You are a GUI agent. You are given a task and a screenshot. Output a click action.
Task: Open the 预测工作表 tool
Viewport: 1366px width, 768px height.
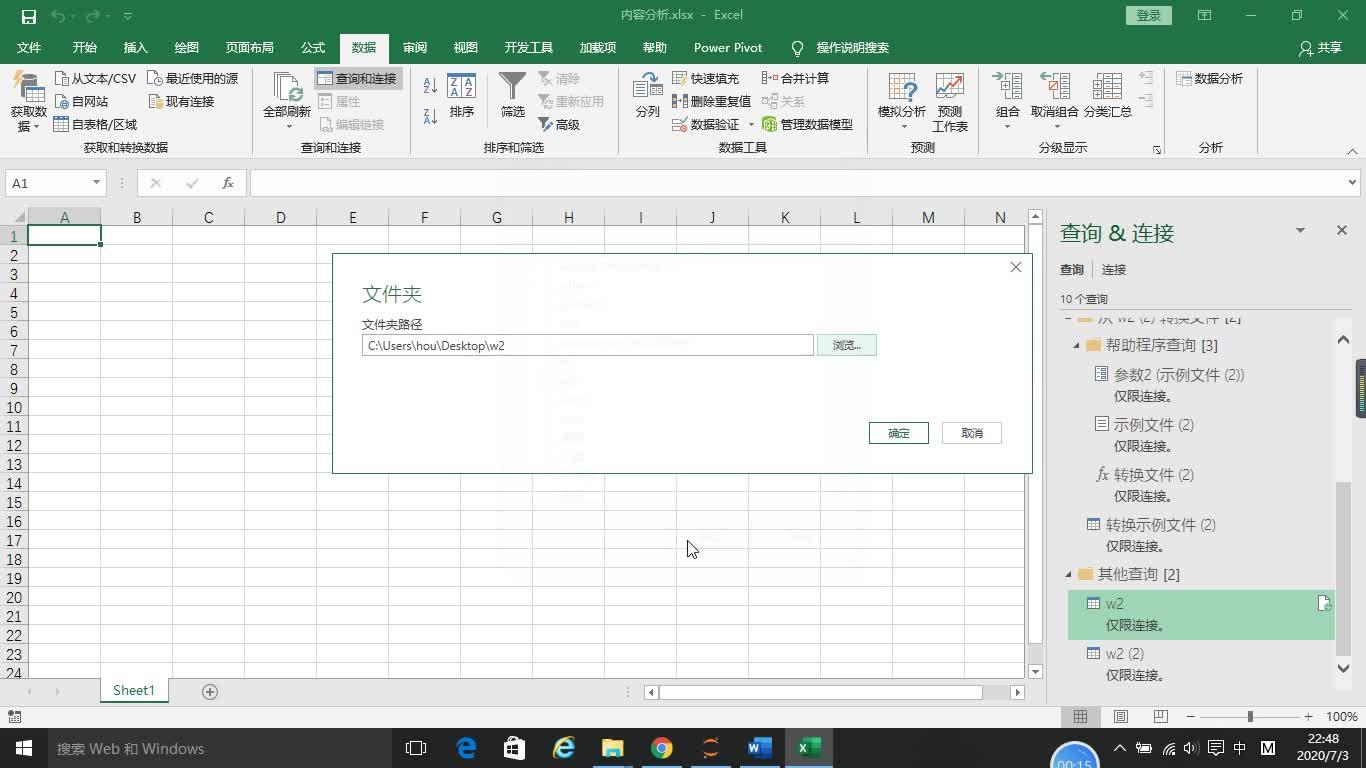(947, 100)
